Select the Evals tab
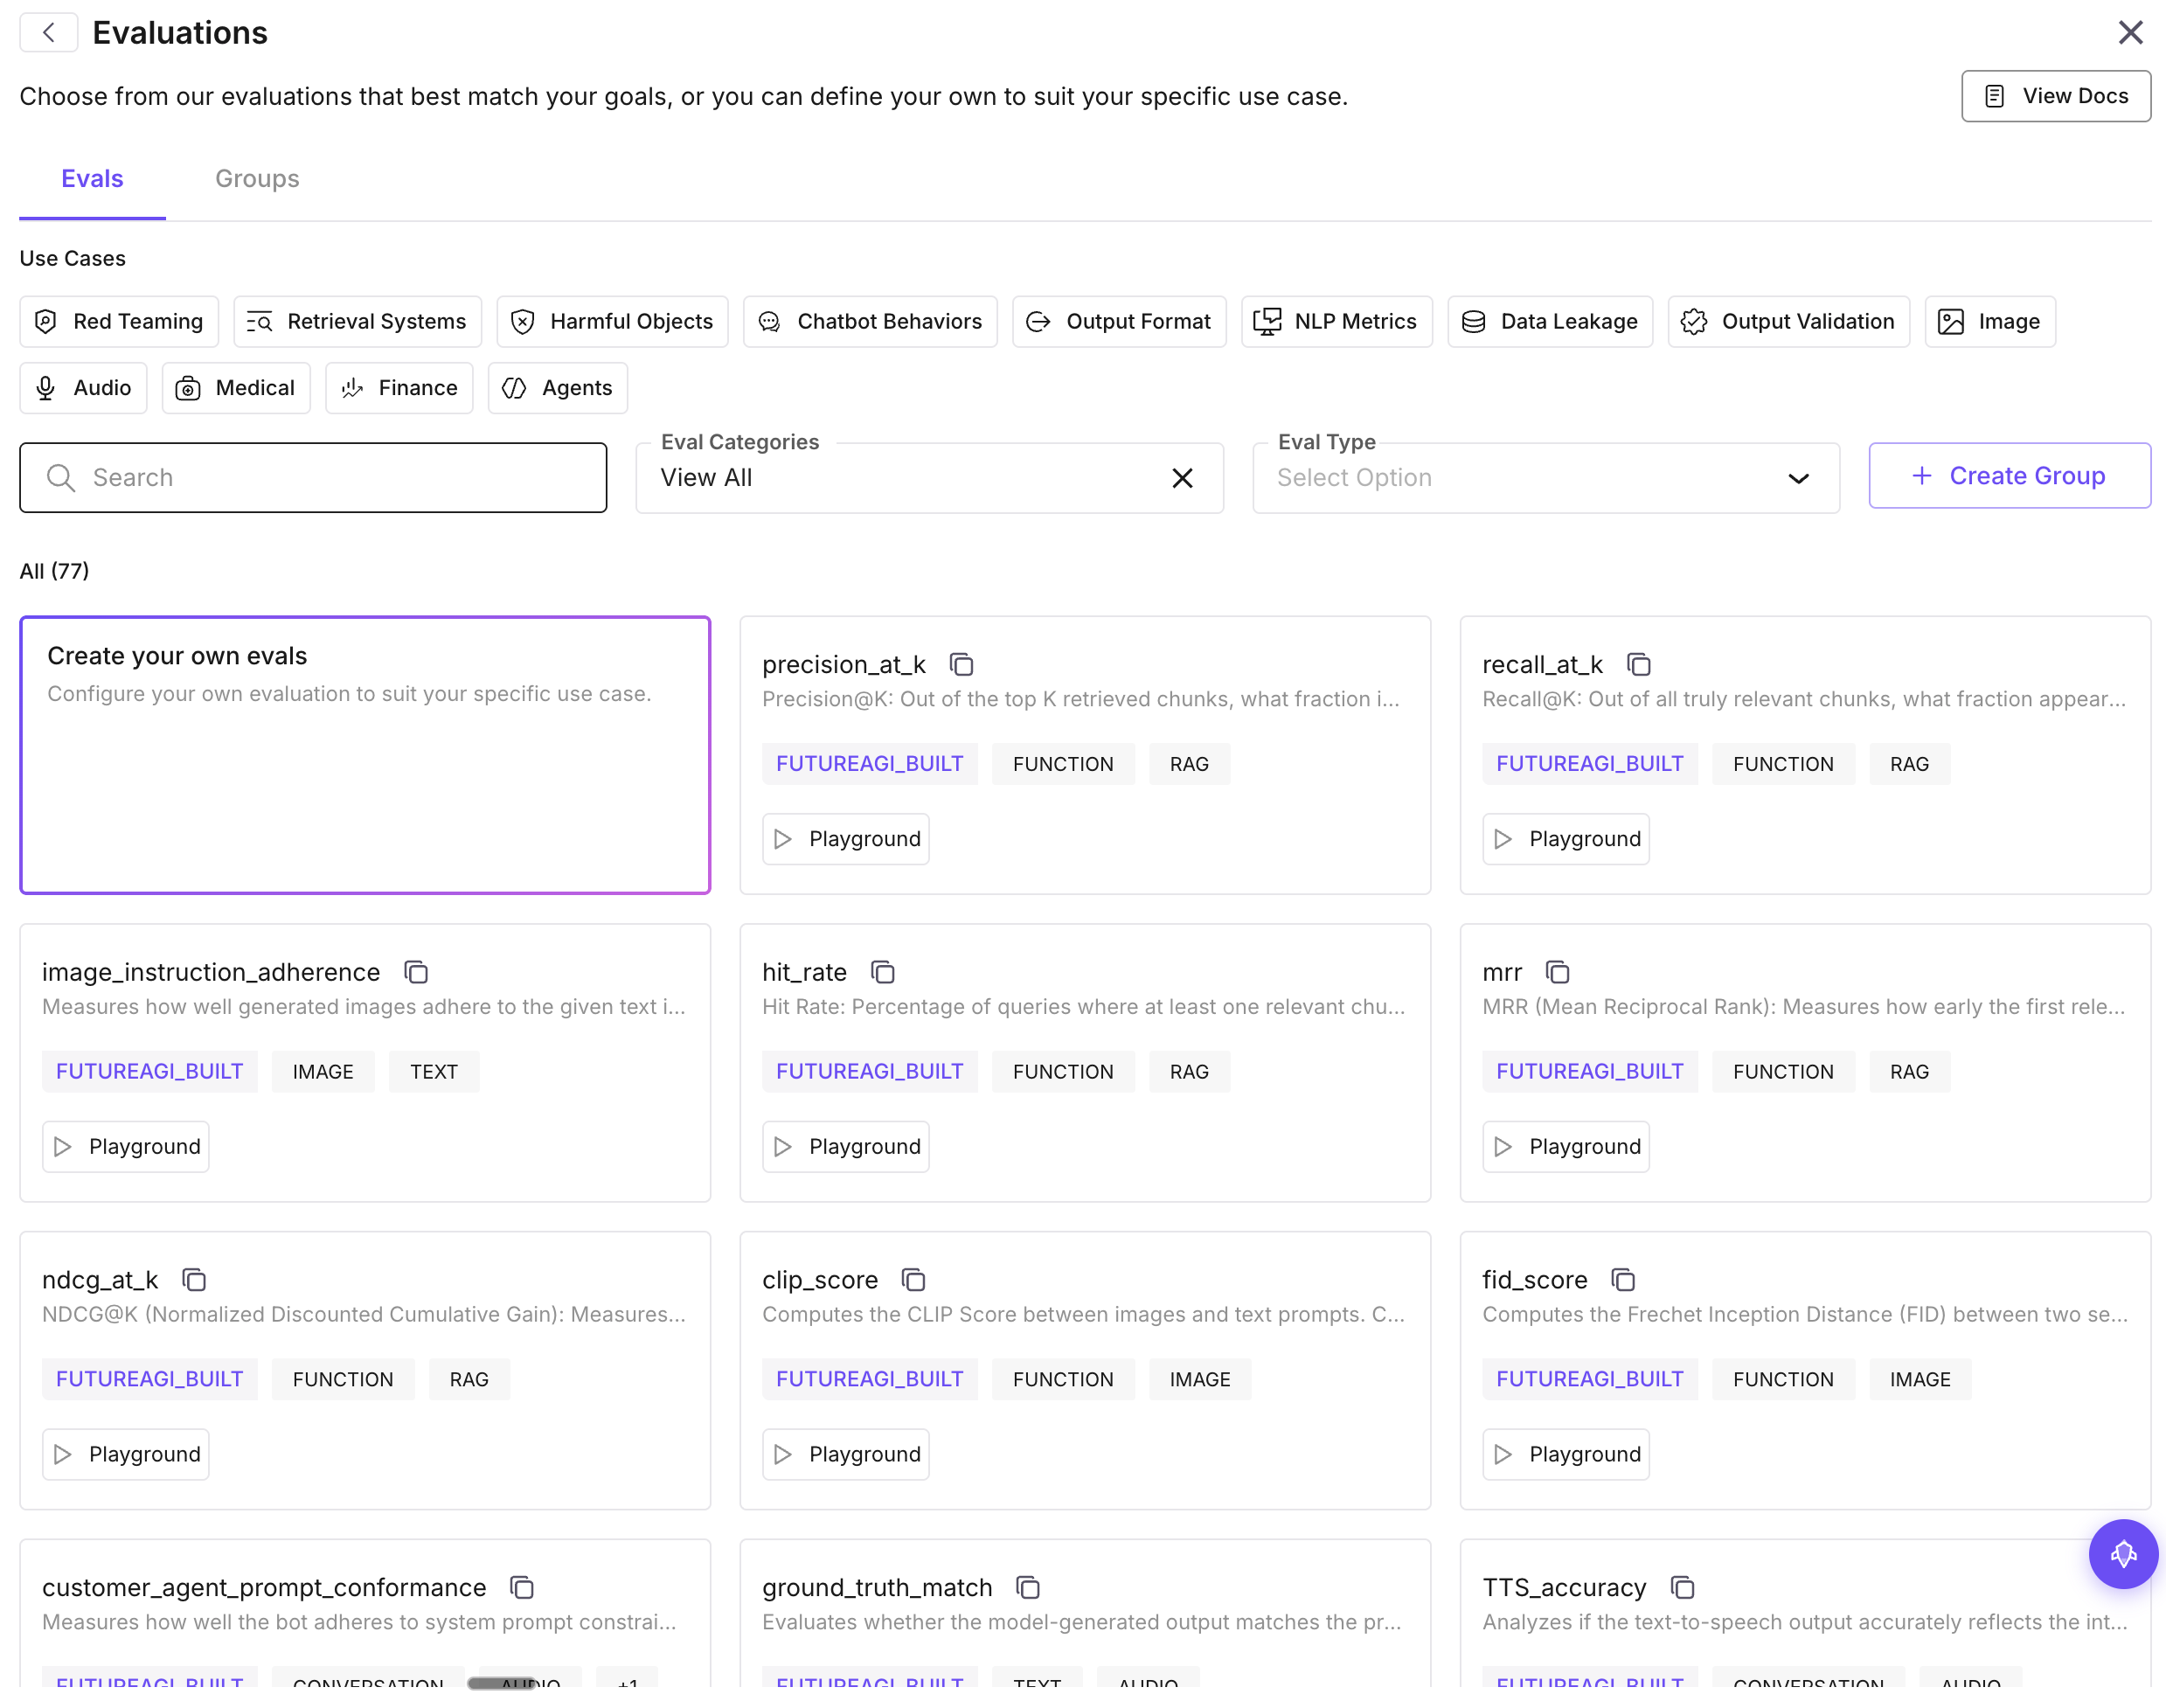 [x=92, y=179]
